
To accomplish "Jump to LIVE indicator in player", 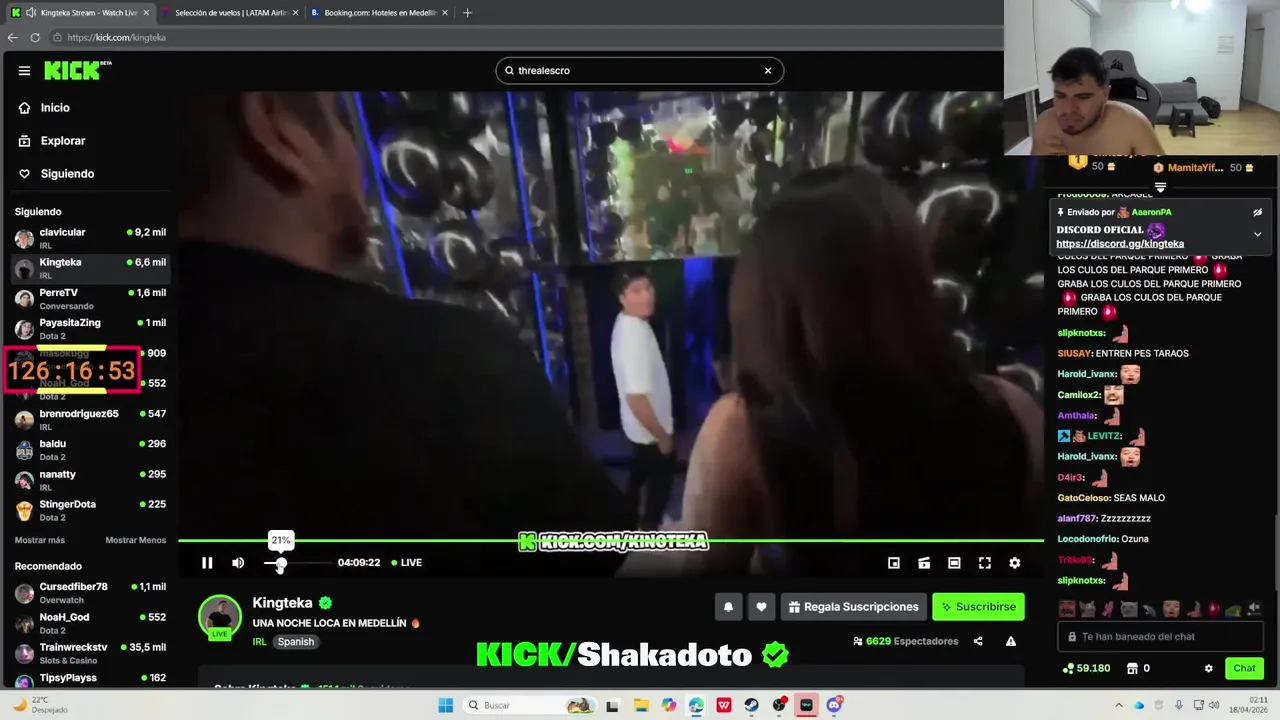I will click(x=407, y=563).
